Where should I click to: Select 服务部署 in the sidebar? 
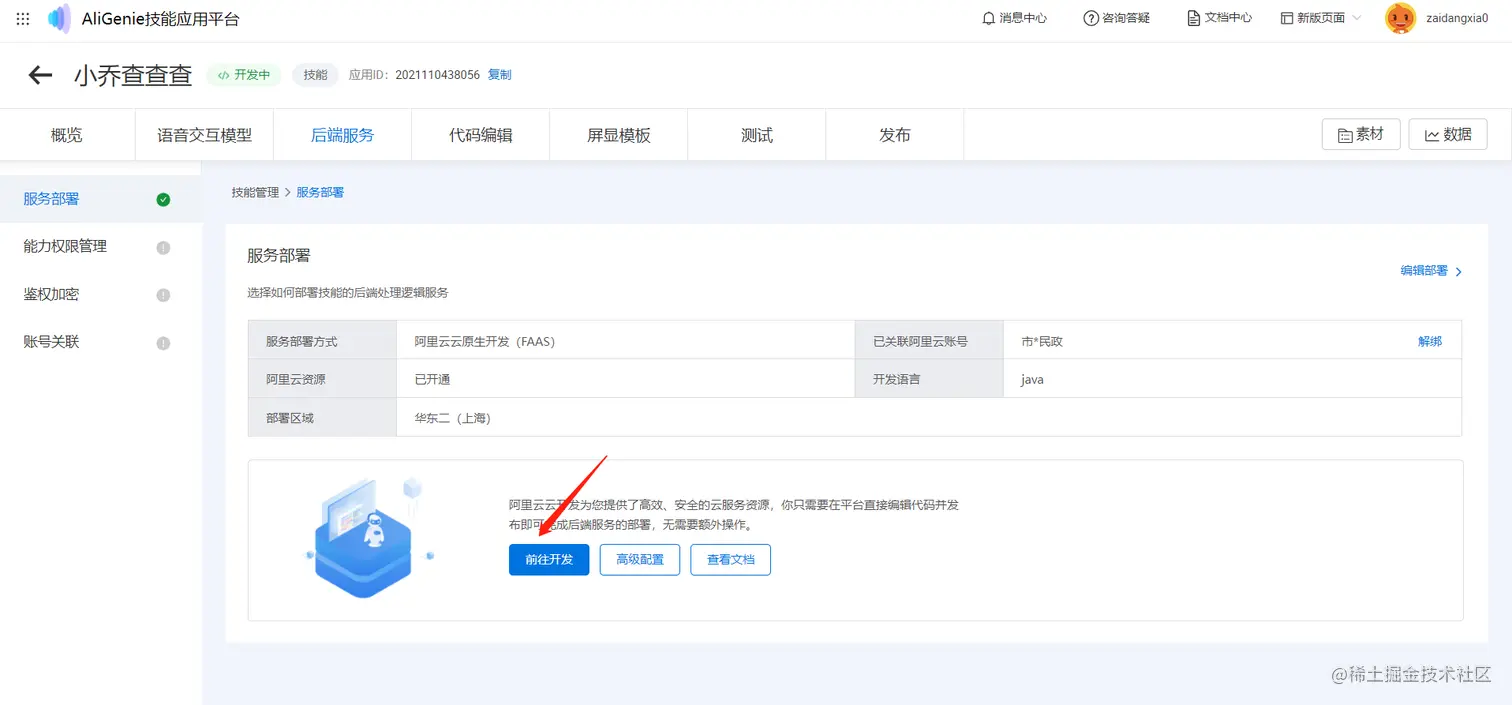pos(100,199)
